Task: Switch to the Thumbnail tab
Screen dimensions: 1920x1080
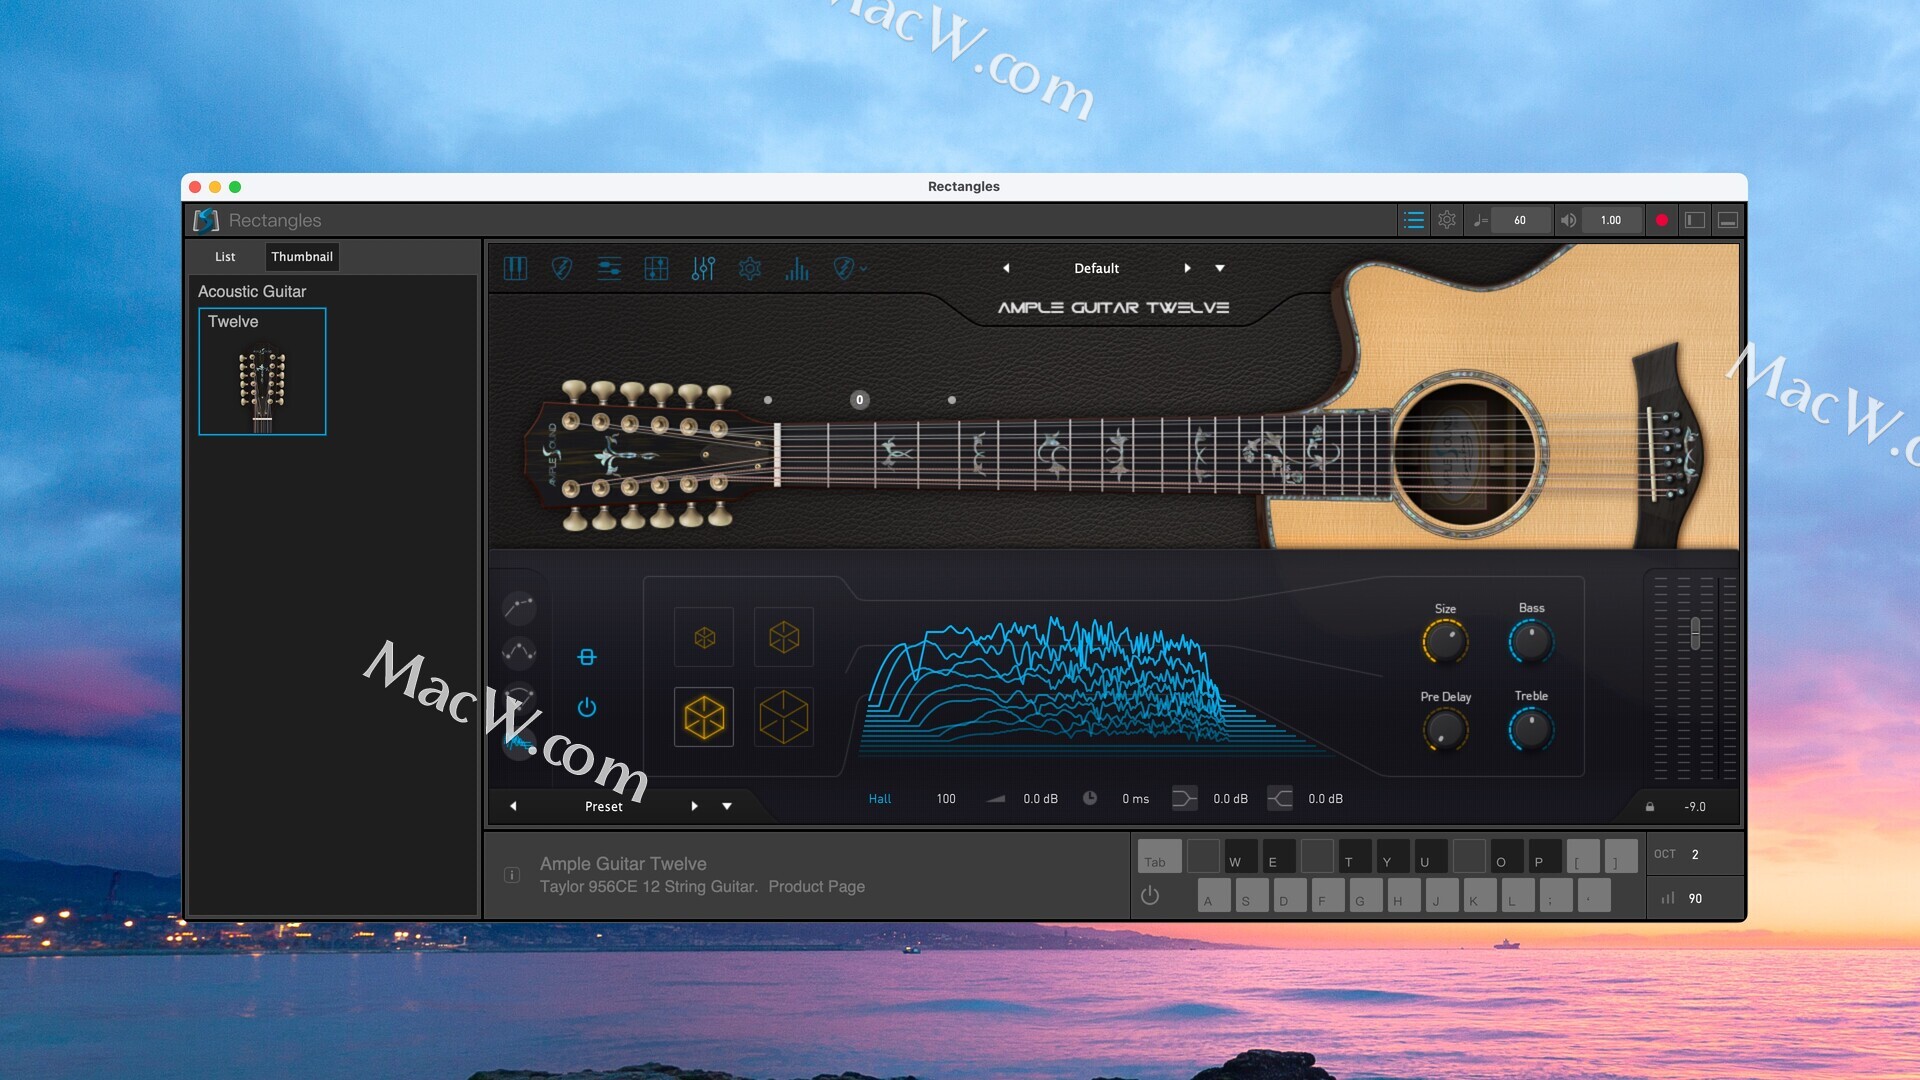Action: (x=302, y=257)
